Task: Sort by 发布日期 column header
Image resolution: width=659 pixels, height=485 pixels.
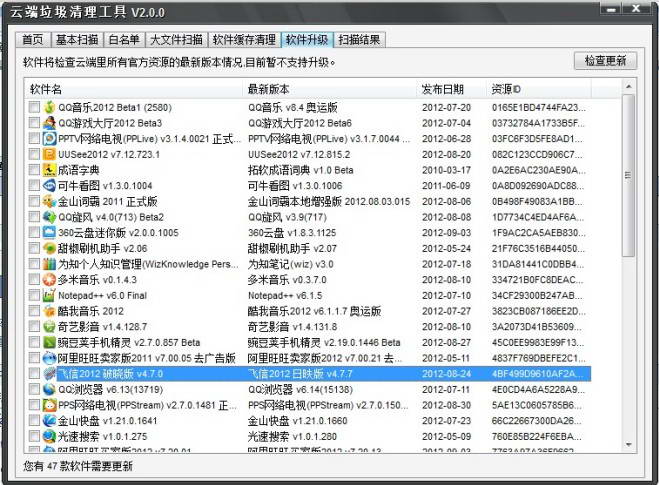Action: pyautogui.click(x=451, y=89)
